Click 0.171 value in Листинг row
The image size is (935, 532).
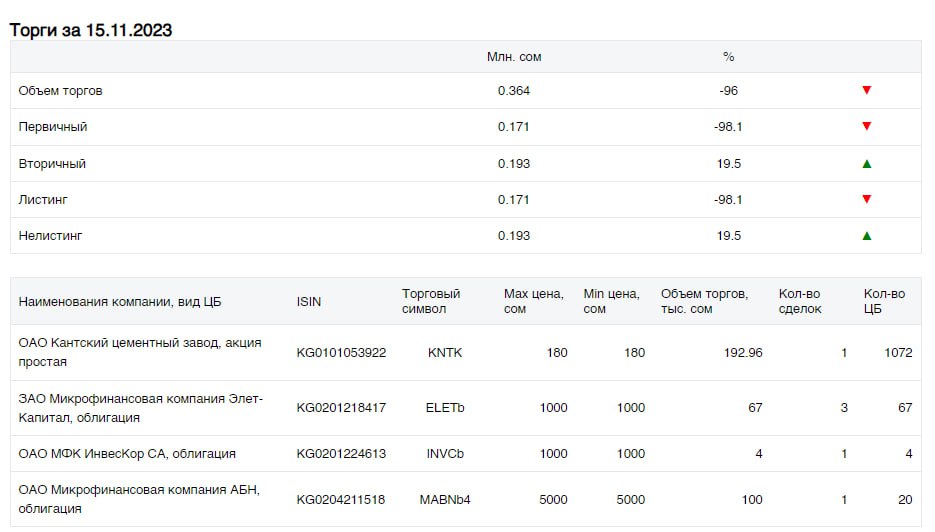(513, 200)
